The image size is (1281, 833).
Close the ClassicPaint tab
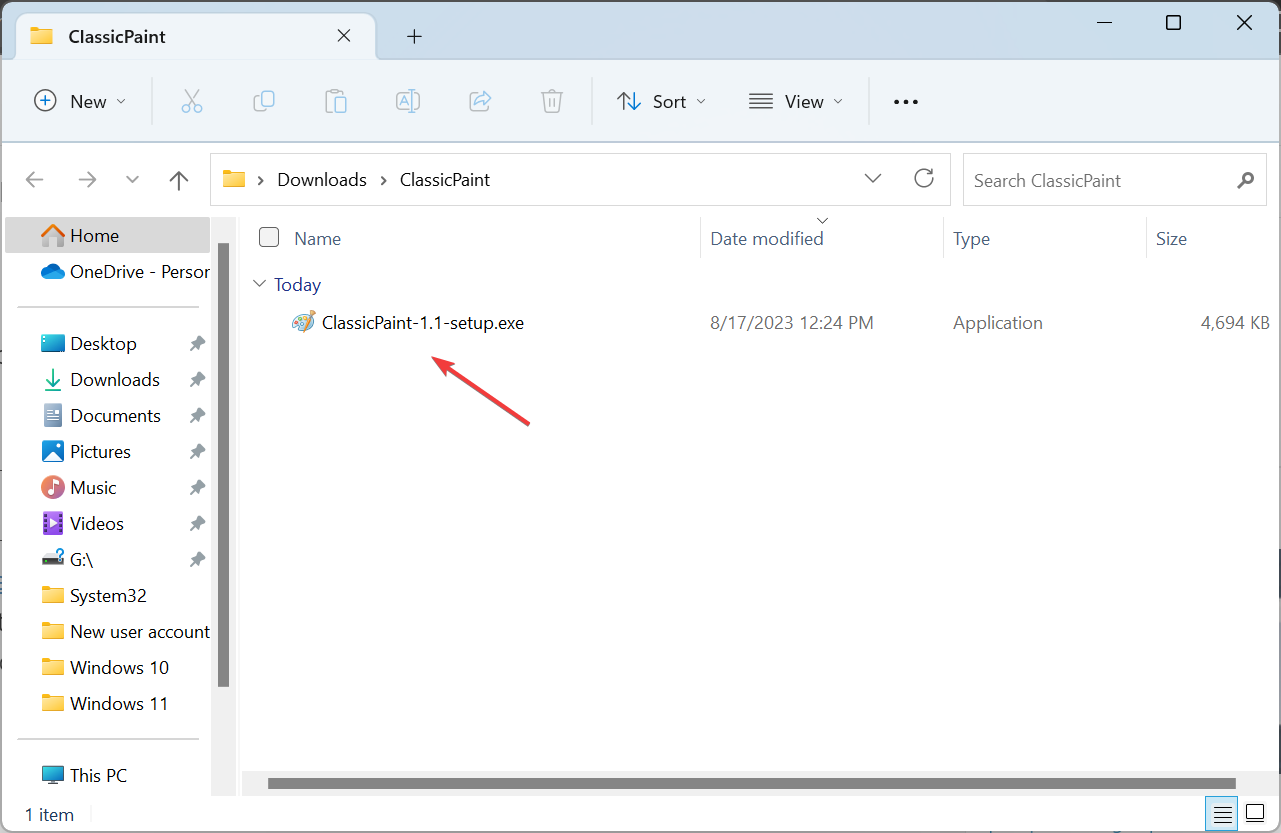pyautogui.click(x=344, y=36)
